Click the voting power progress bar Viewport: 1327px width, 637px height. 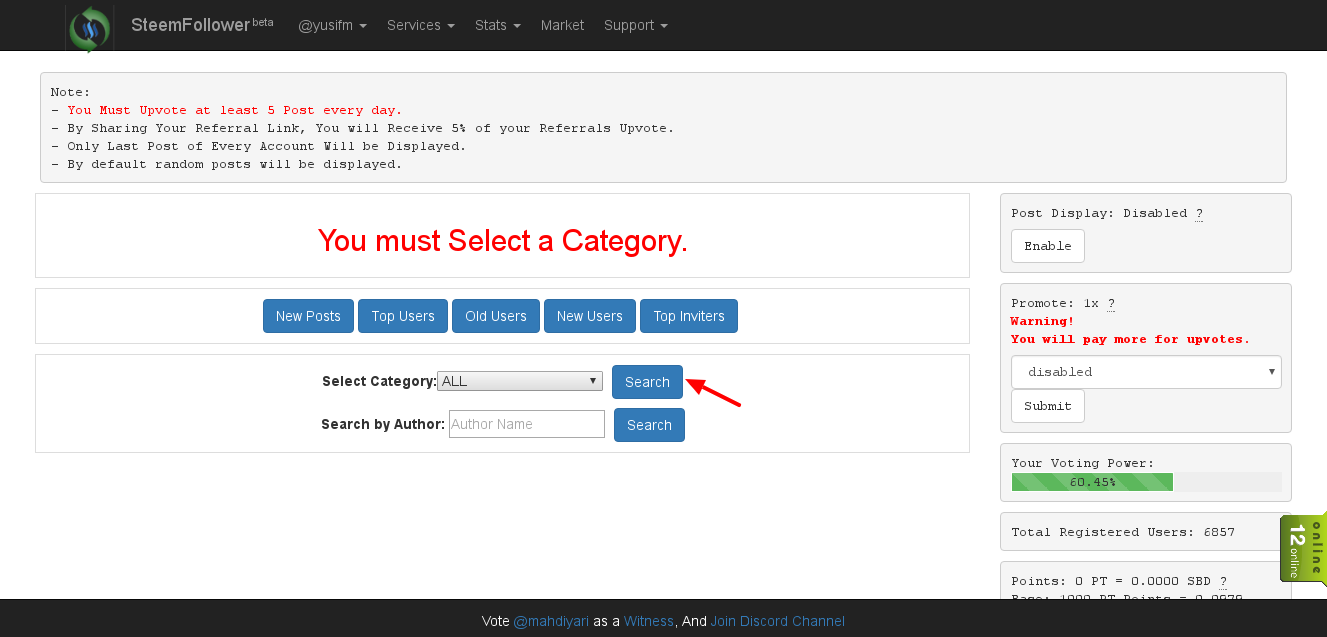click(x=1092, y=481)
